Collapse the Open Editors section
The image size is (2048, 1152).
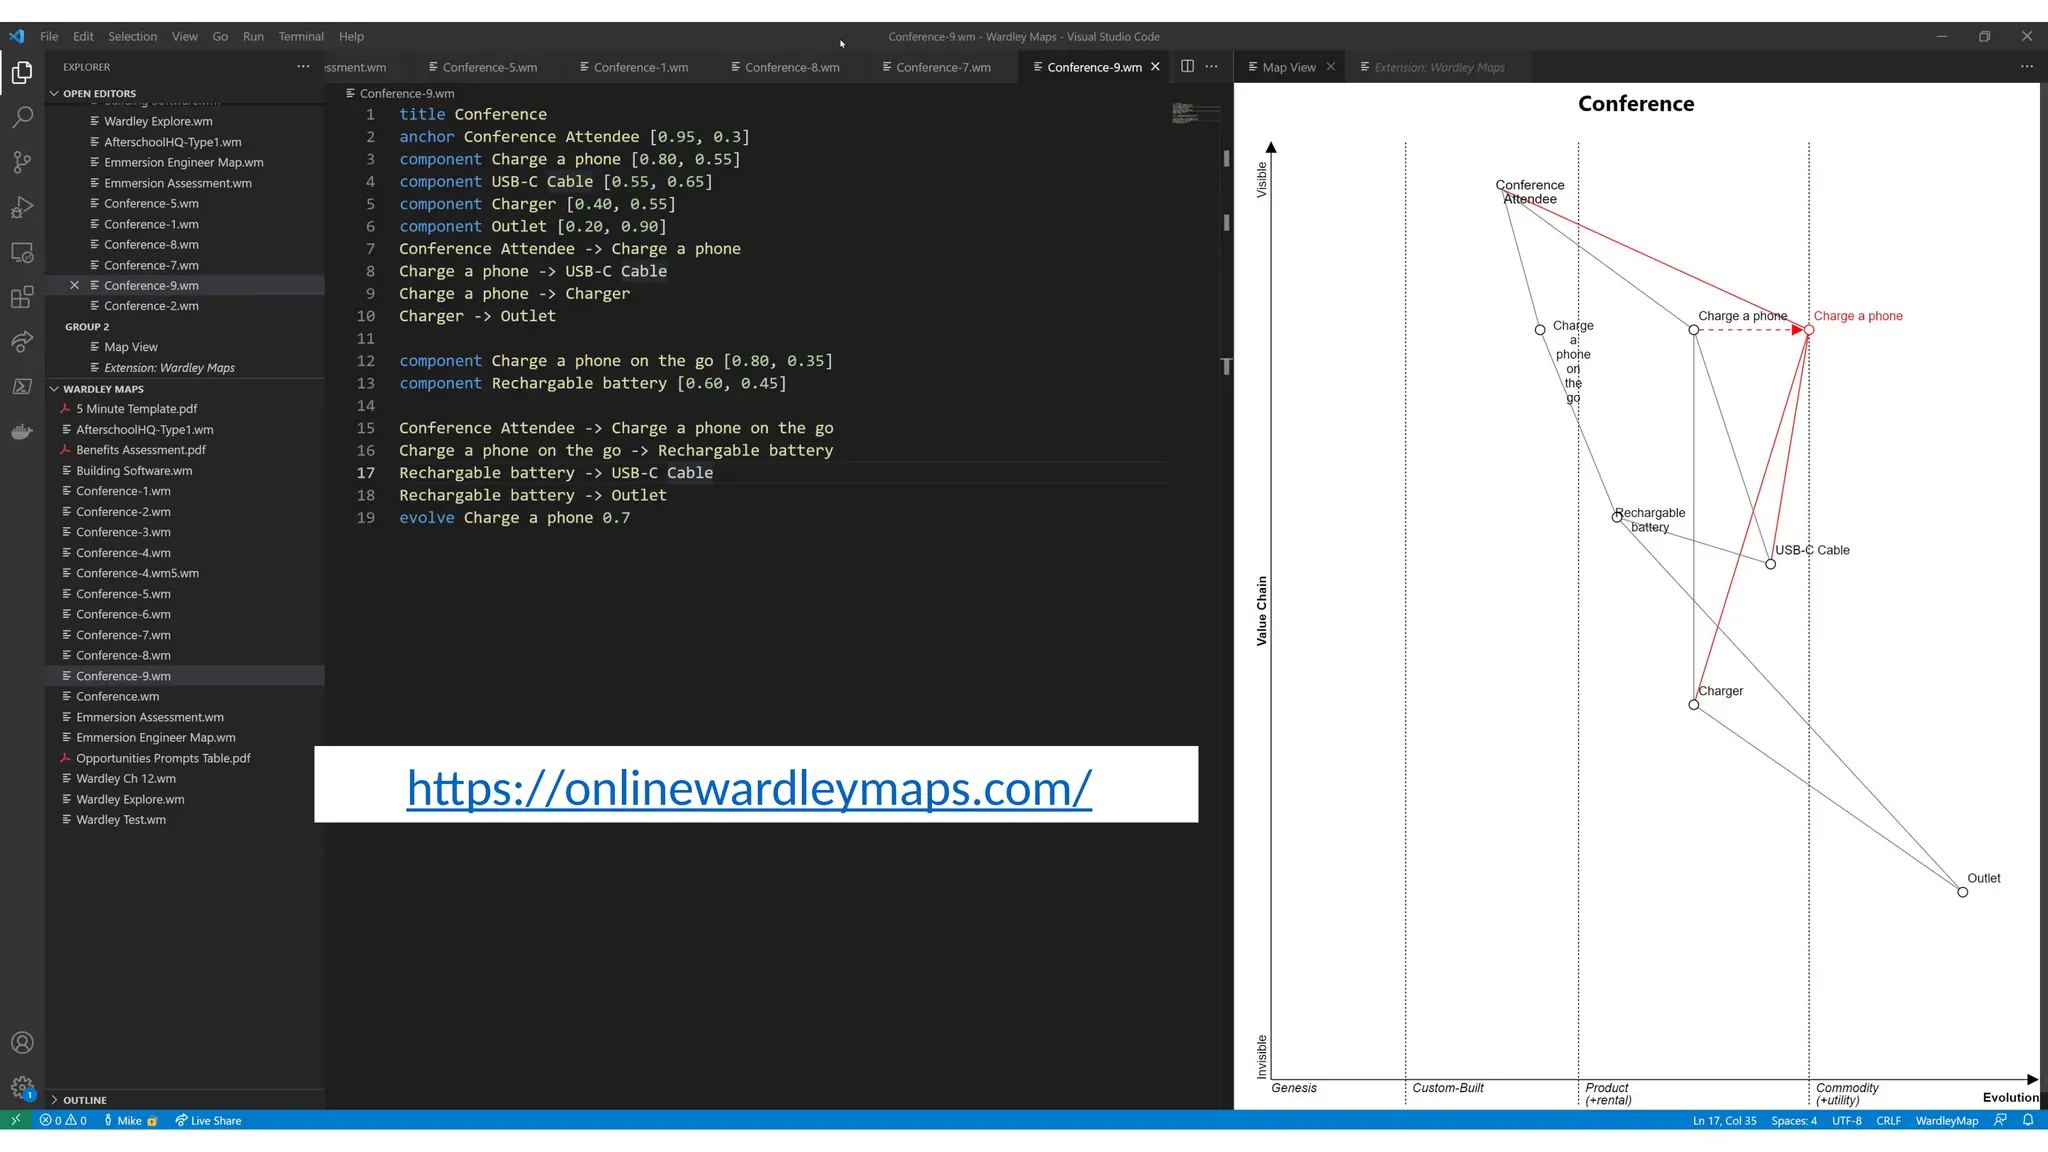click(55, 93)
